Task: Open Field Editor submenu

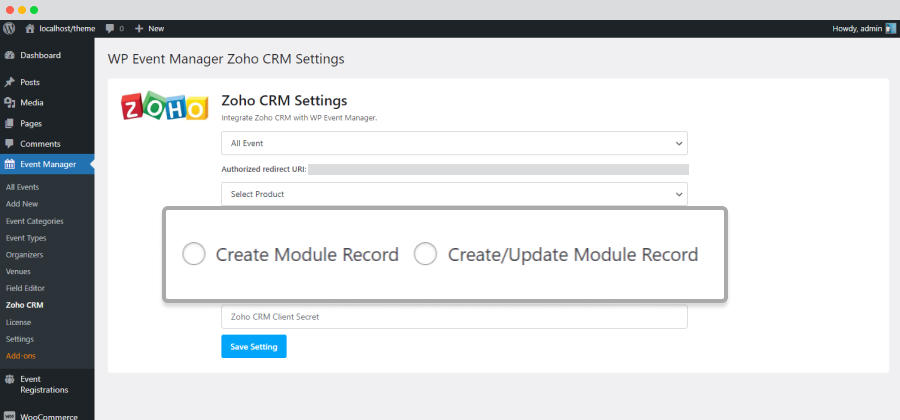Action: coord(25,288)
